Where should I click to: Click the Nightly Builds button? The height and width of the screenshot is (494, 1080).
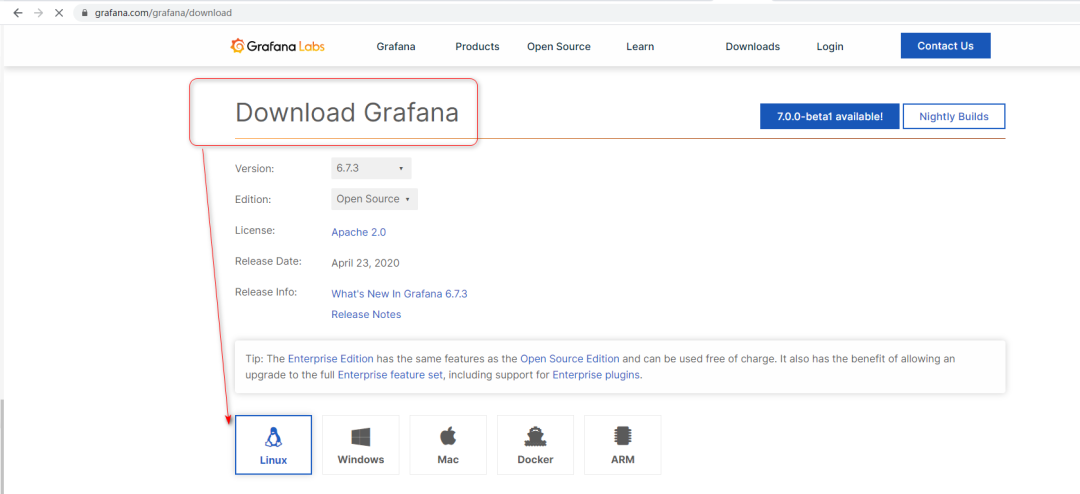954,116
